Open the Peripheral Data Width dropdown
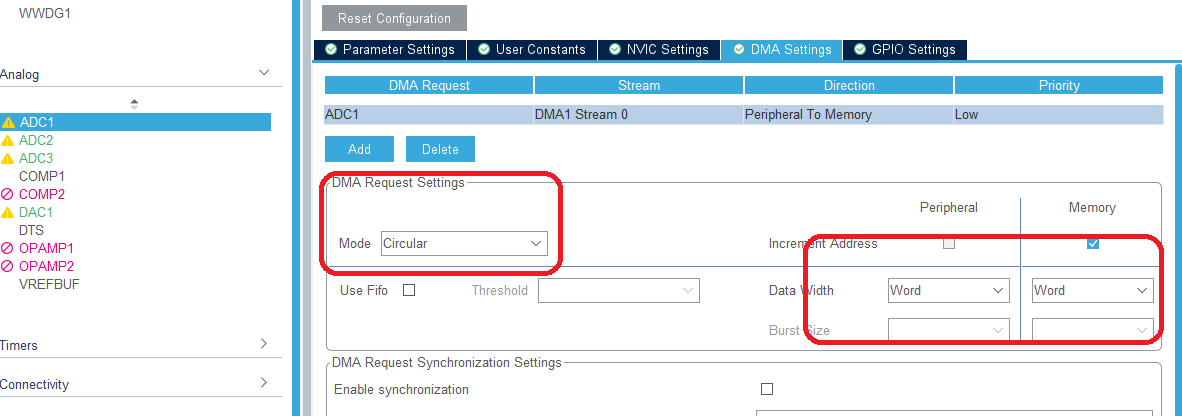The height and width of the screenshot is (416, 1182). 948,290
